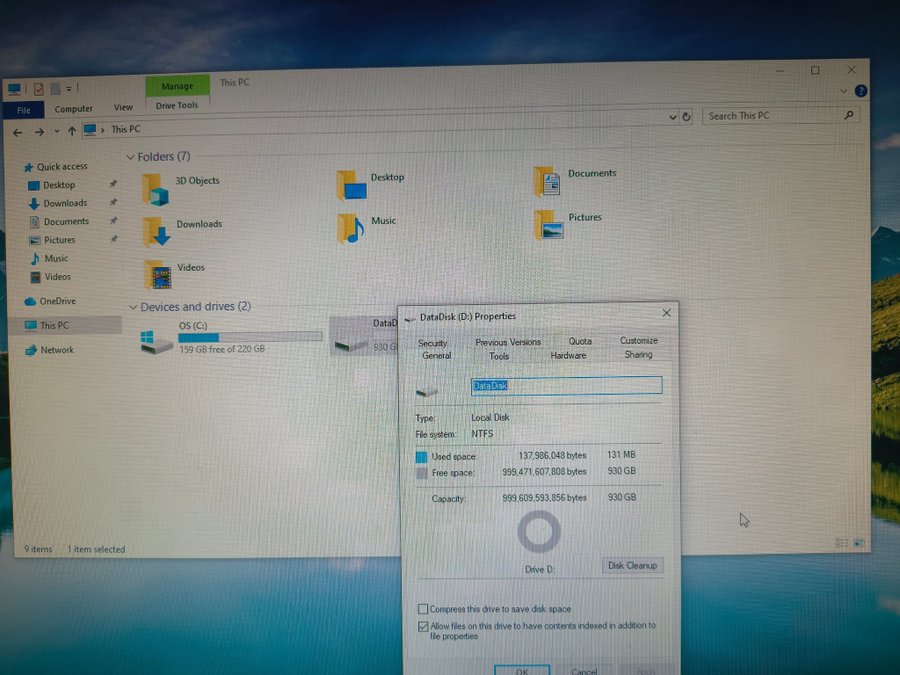Select the Music folder icon
900x675 pixels.
350,228
